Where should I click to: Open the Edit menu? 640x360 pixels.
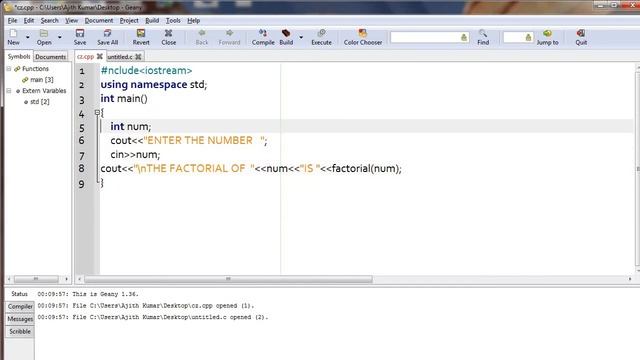tap(29, 20)
